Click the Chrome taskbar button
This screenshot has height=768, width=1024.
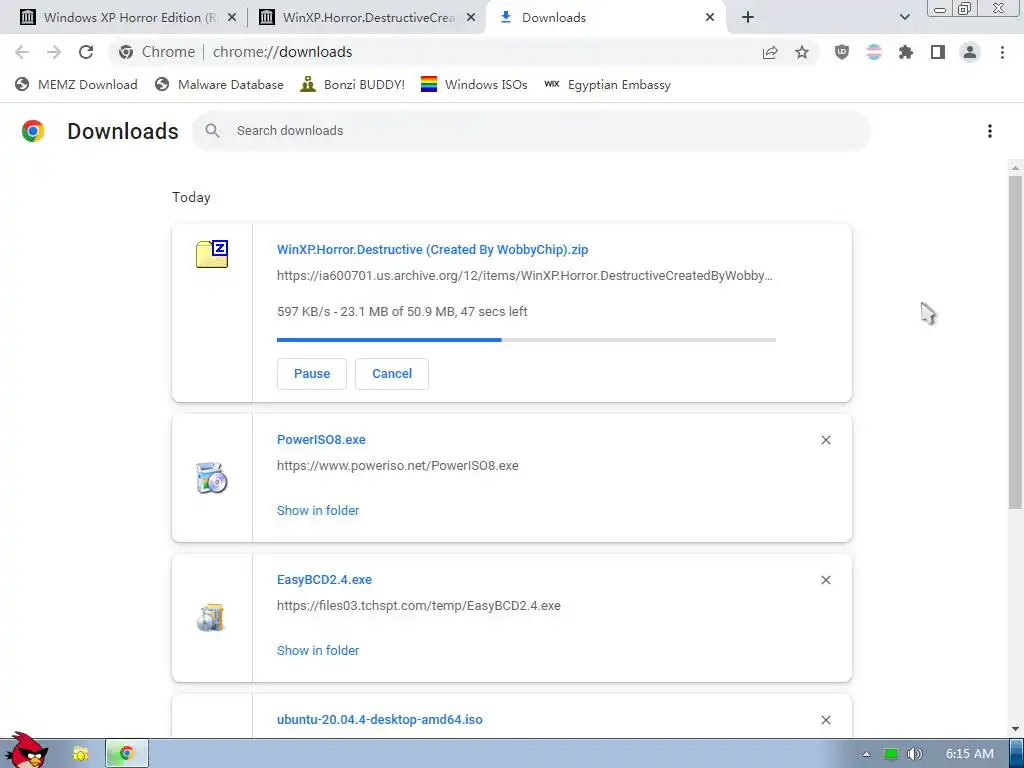pyautogui.click(x=127, y=754)
